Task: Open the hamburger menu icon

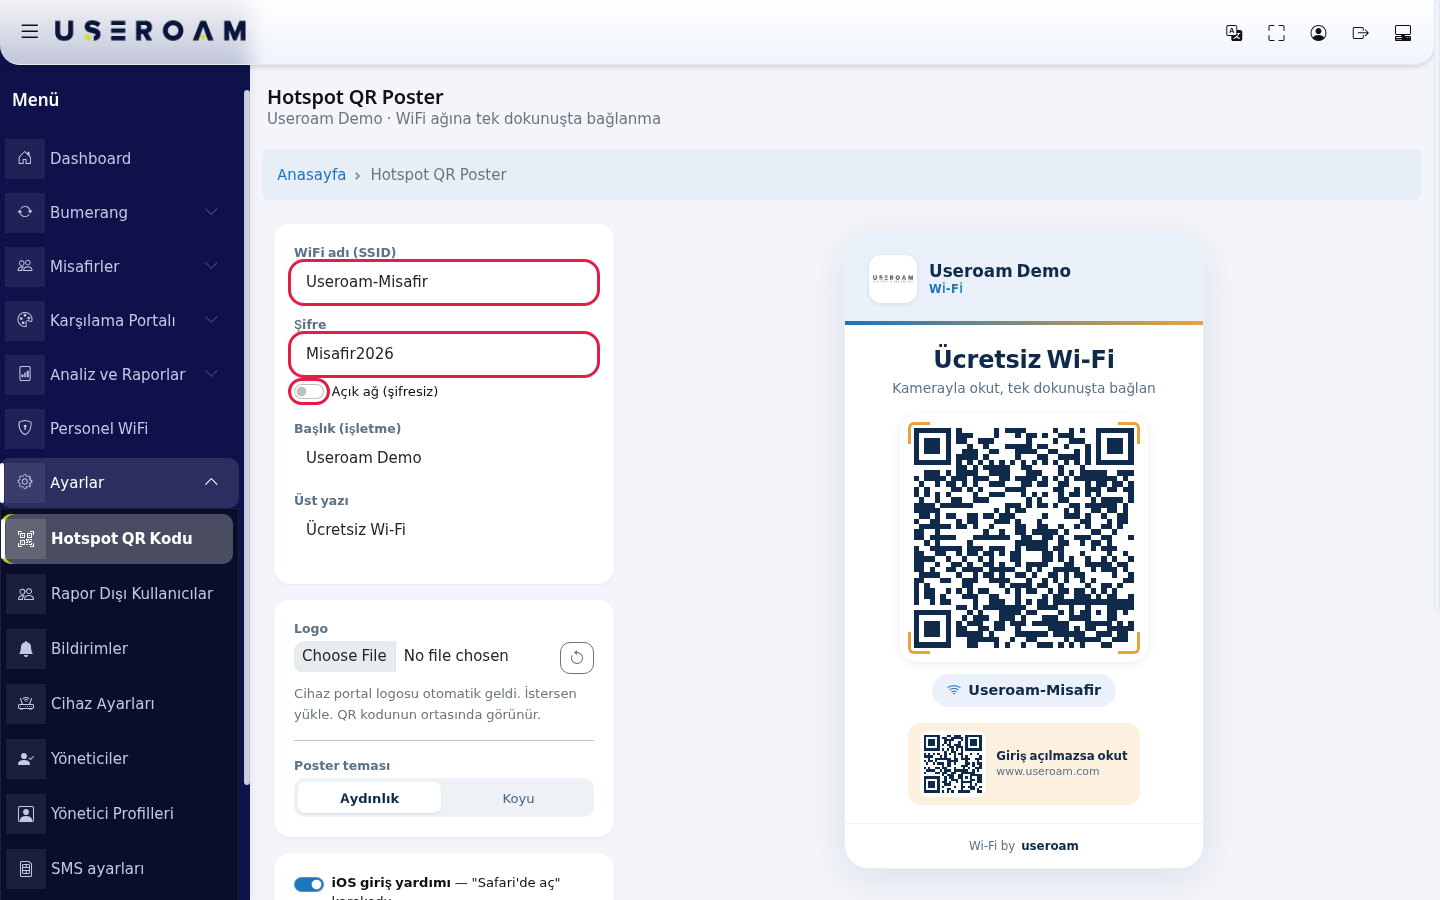Action: click(x=30, y=32)
